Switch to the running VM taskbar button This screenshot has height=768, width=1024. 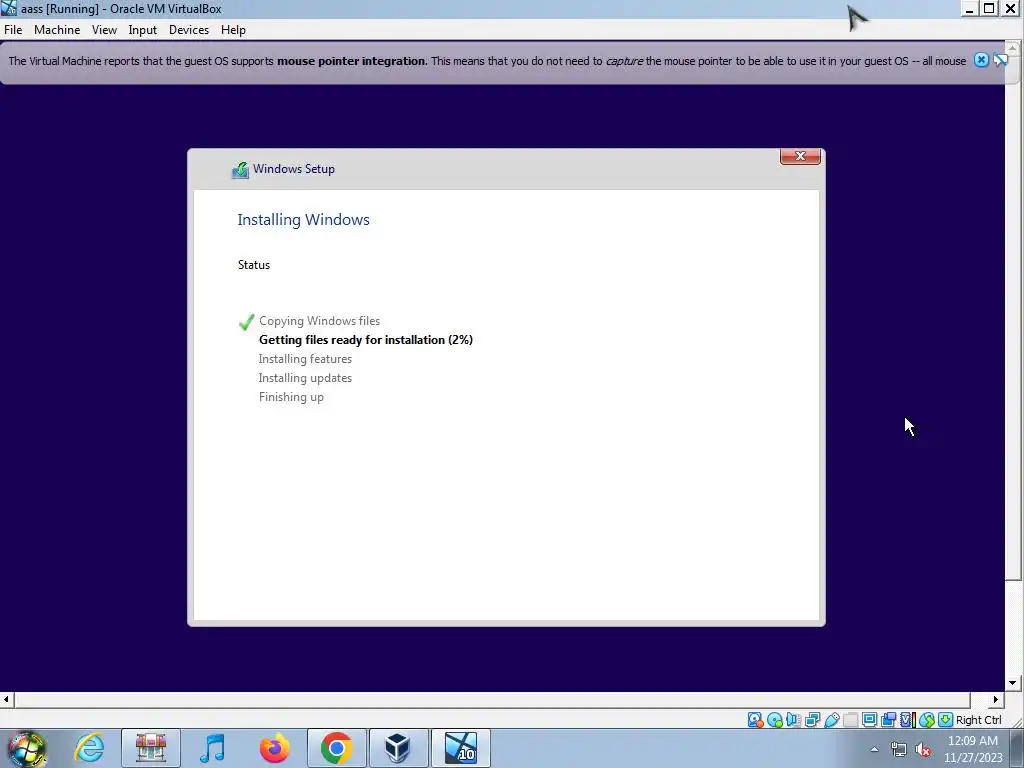click(460, 748)
